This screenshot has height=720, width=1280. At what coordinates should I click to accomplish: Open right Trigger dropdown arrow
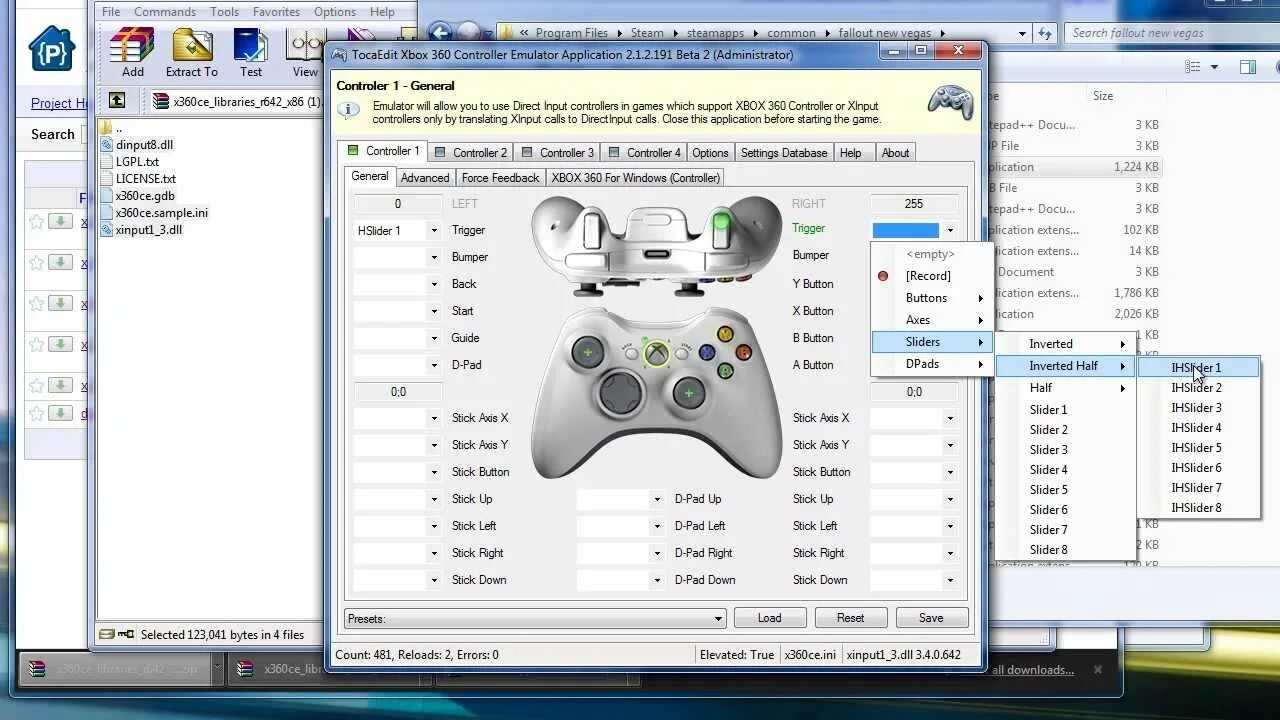coord(949,230)
